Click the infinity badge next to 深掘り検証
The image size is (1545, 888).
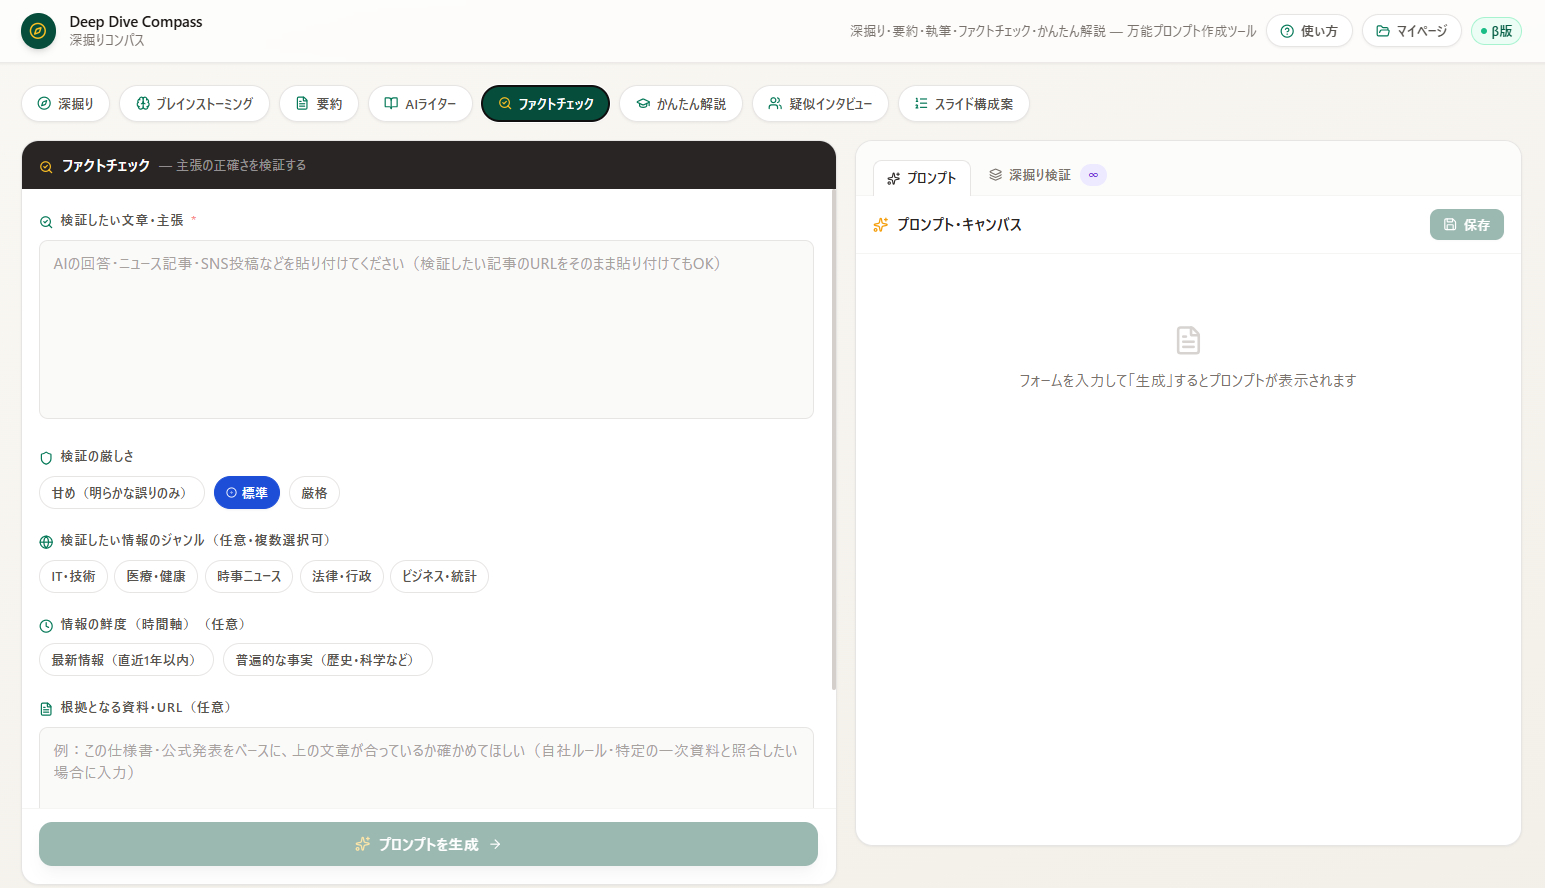pyautogui.click(x=1093, y=175)
